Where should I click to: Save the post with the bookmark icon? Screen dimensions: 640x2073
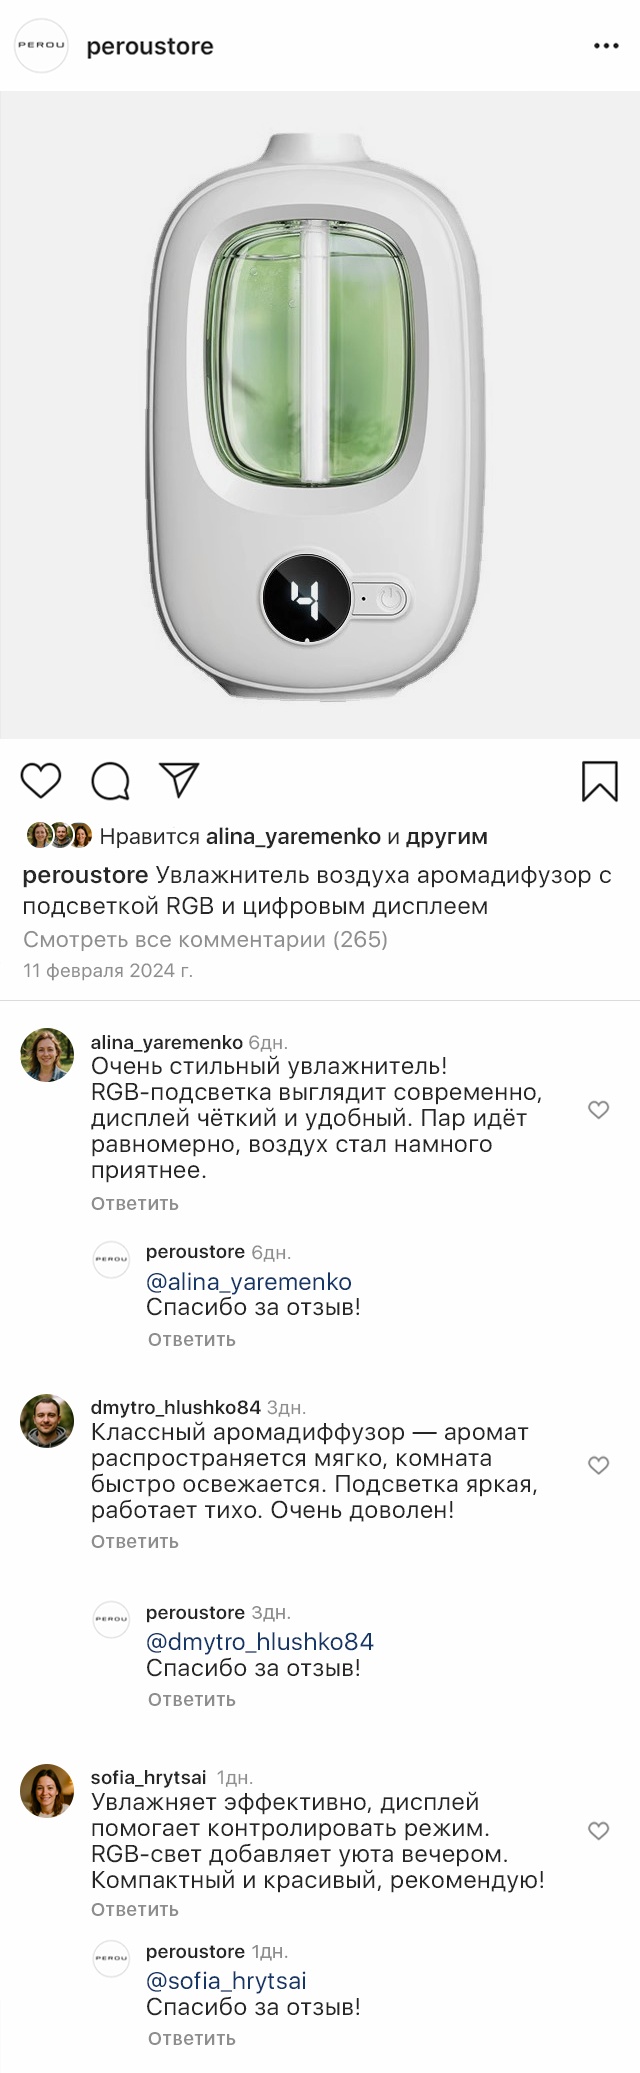click(x=599, y=781)
